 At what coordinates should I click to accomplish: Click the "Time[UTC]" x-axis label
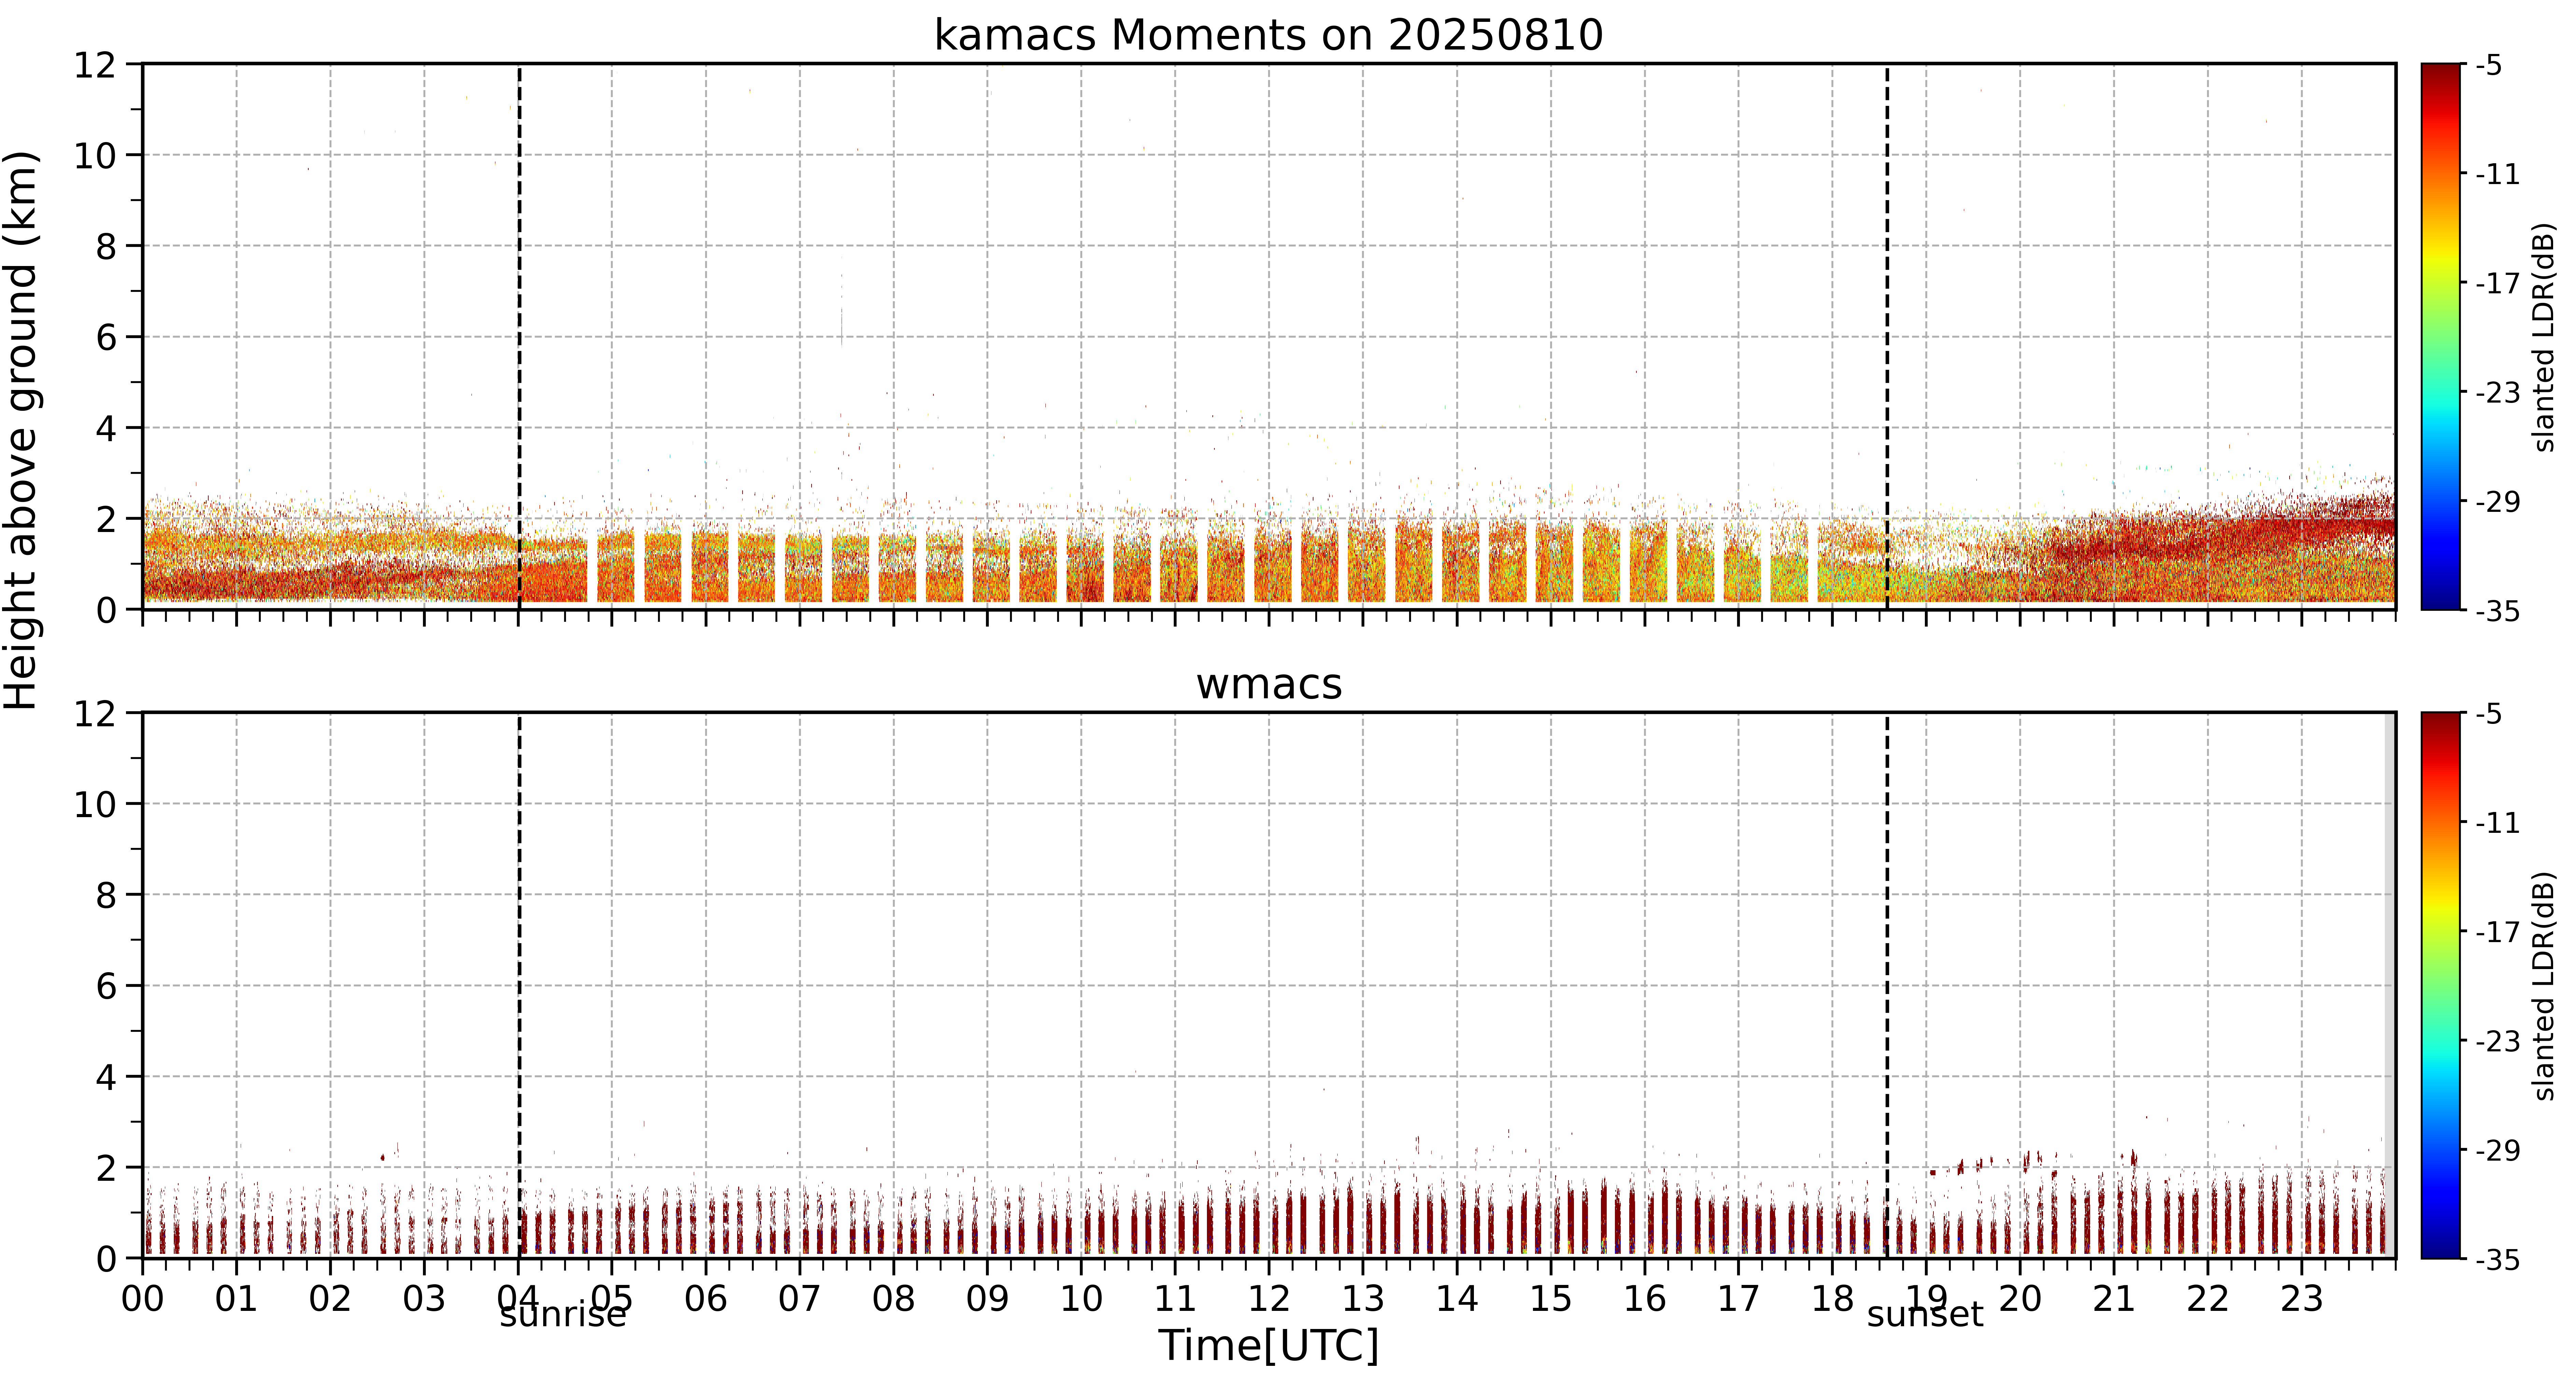pyautogui.click(x=1268, y=1346)
